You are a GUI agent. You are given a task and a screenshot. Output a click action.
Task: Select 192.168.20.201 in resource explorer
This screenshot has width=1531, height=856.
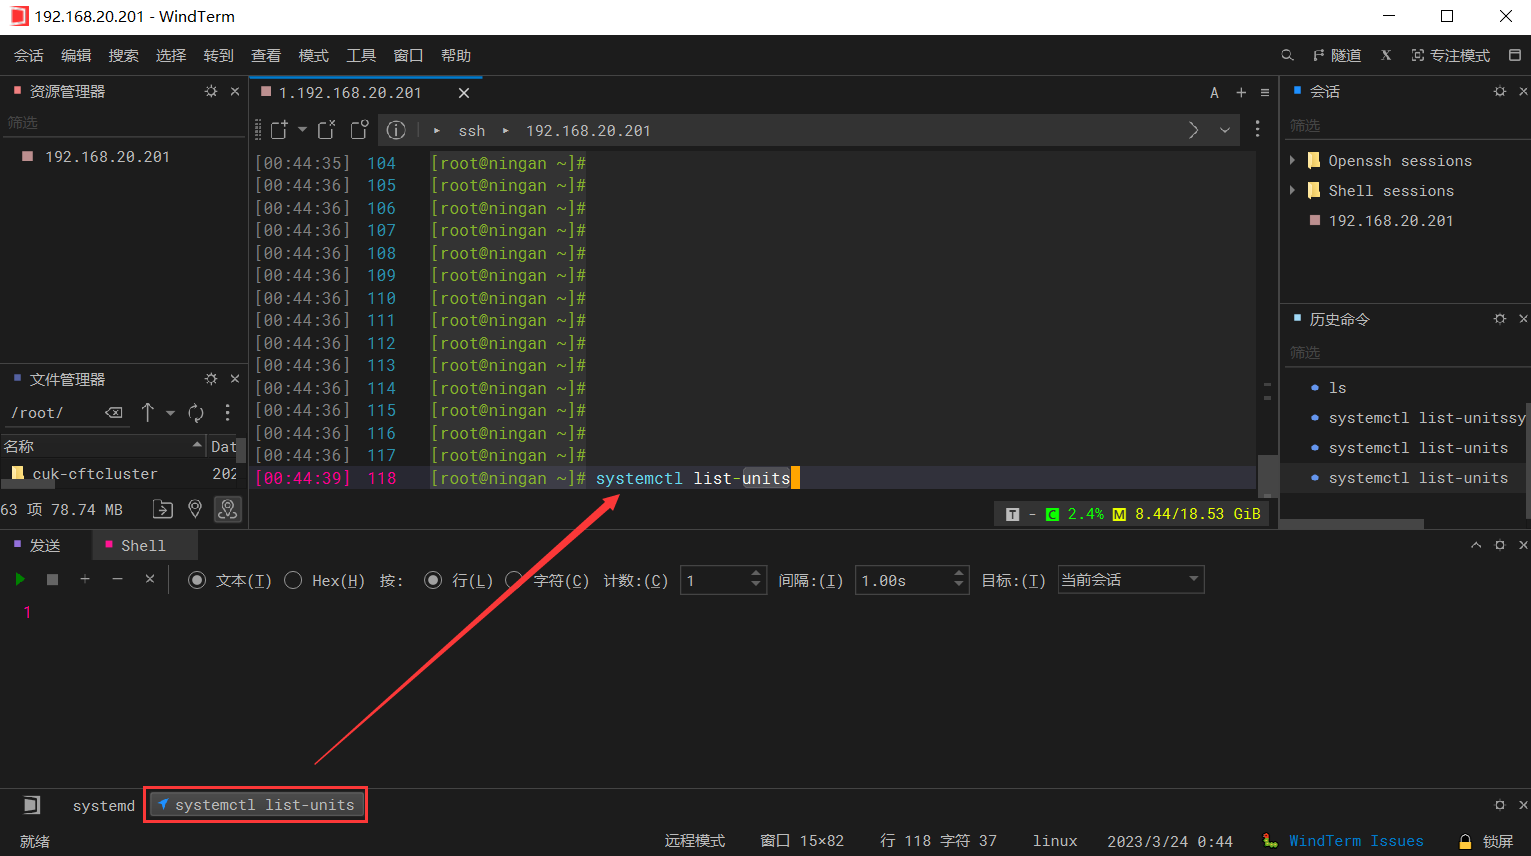pos(107,157)
